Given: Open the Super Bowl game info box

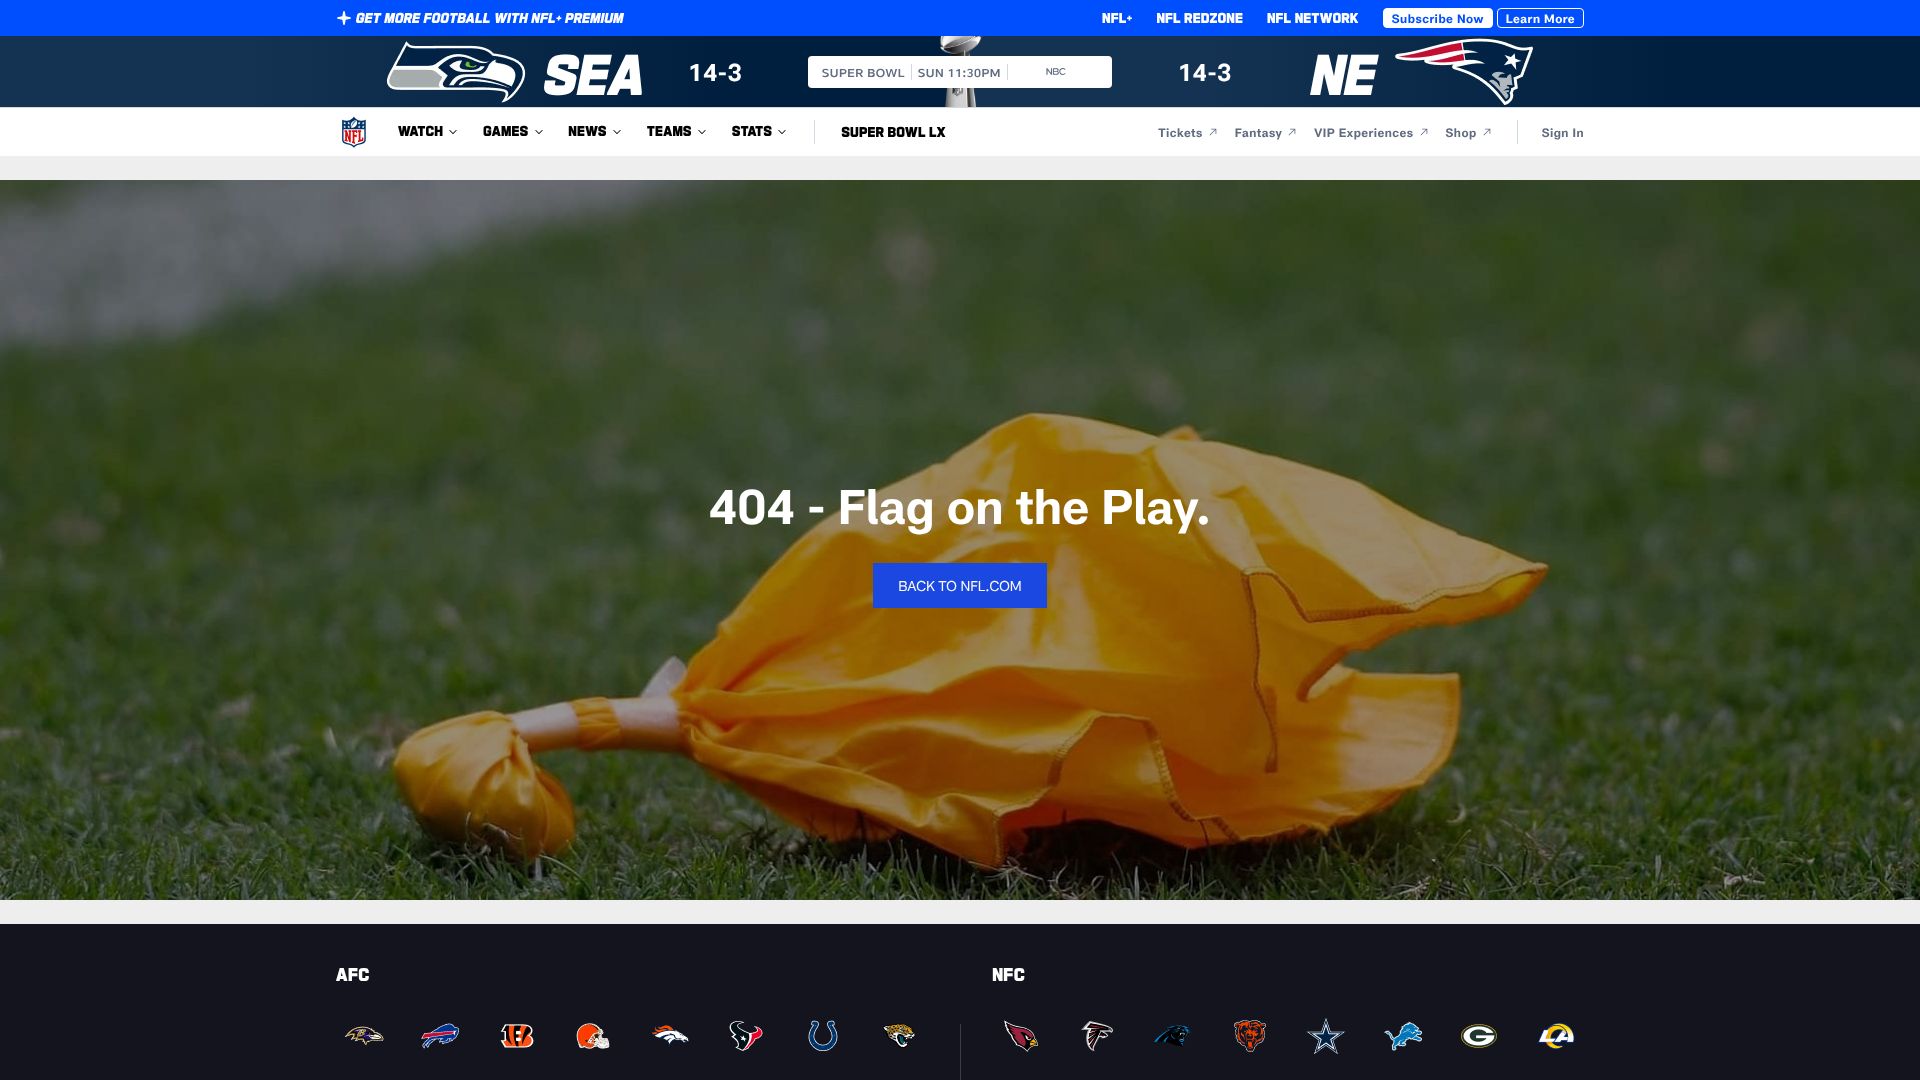Looking at the screenshot, I should [959, 72].
